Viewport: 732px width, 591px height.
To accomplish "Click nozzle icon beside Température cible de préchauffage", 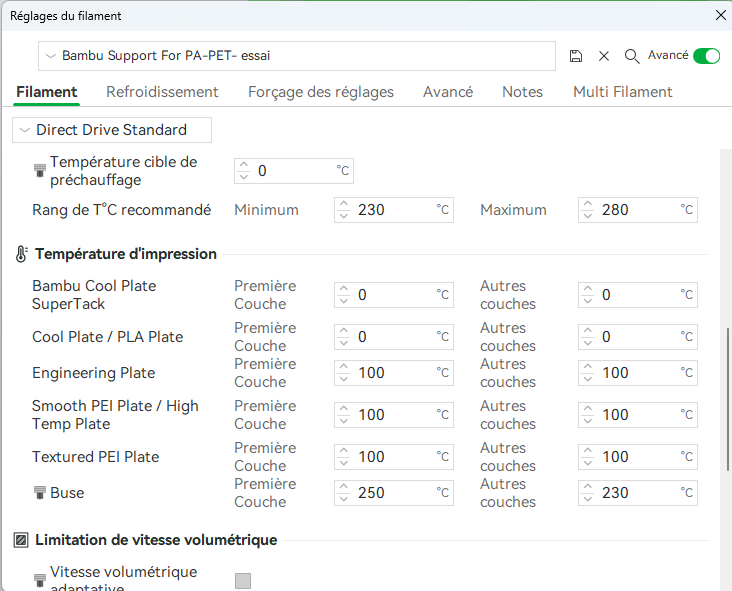I will pos(40,171).
